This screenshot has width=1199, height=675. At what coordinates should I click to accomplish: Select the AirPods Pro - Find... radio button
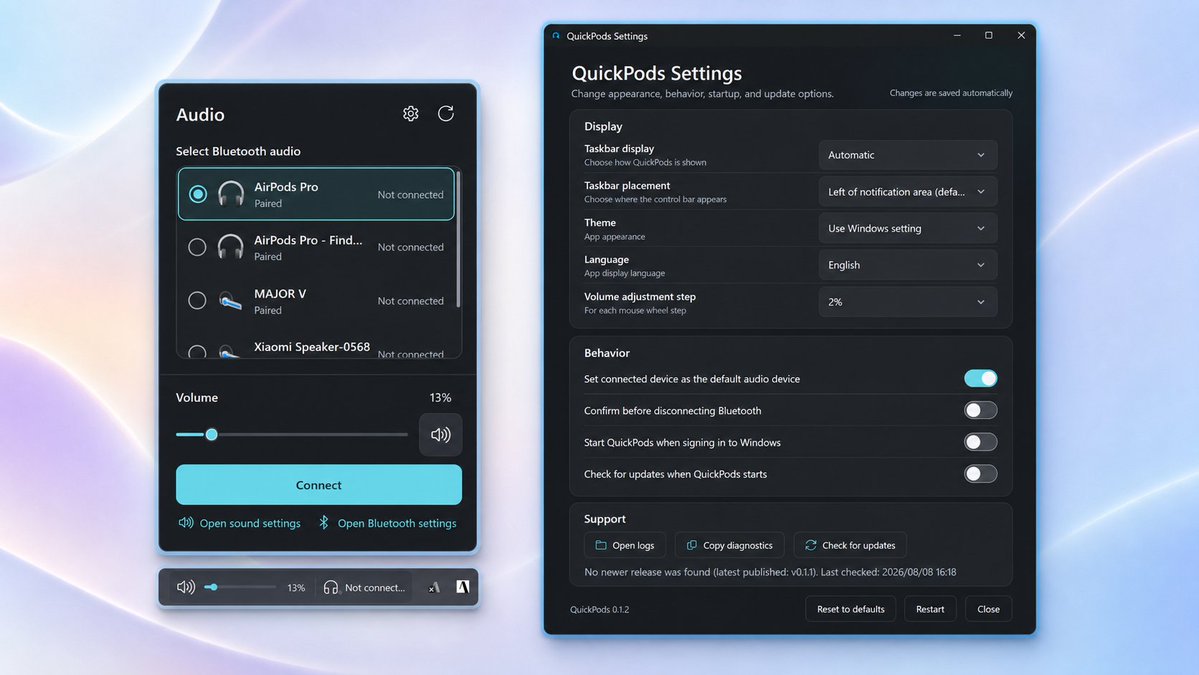point(197,247)
